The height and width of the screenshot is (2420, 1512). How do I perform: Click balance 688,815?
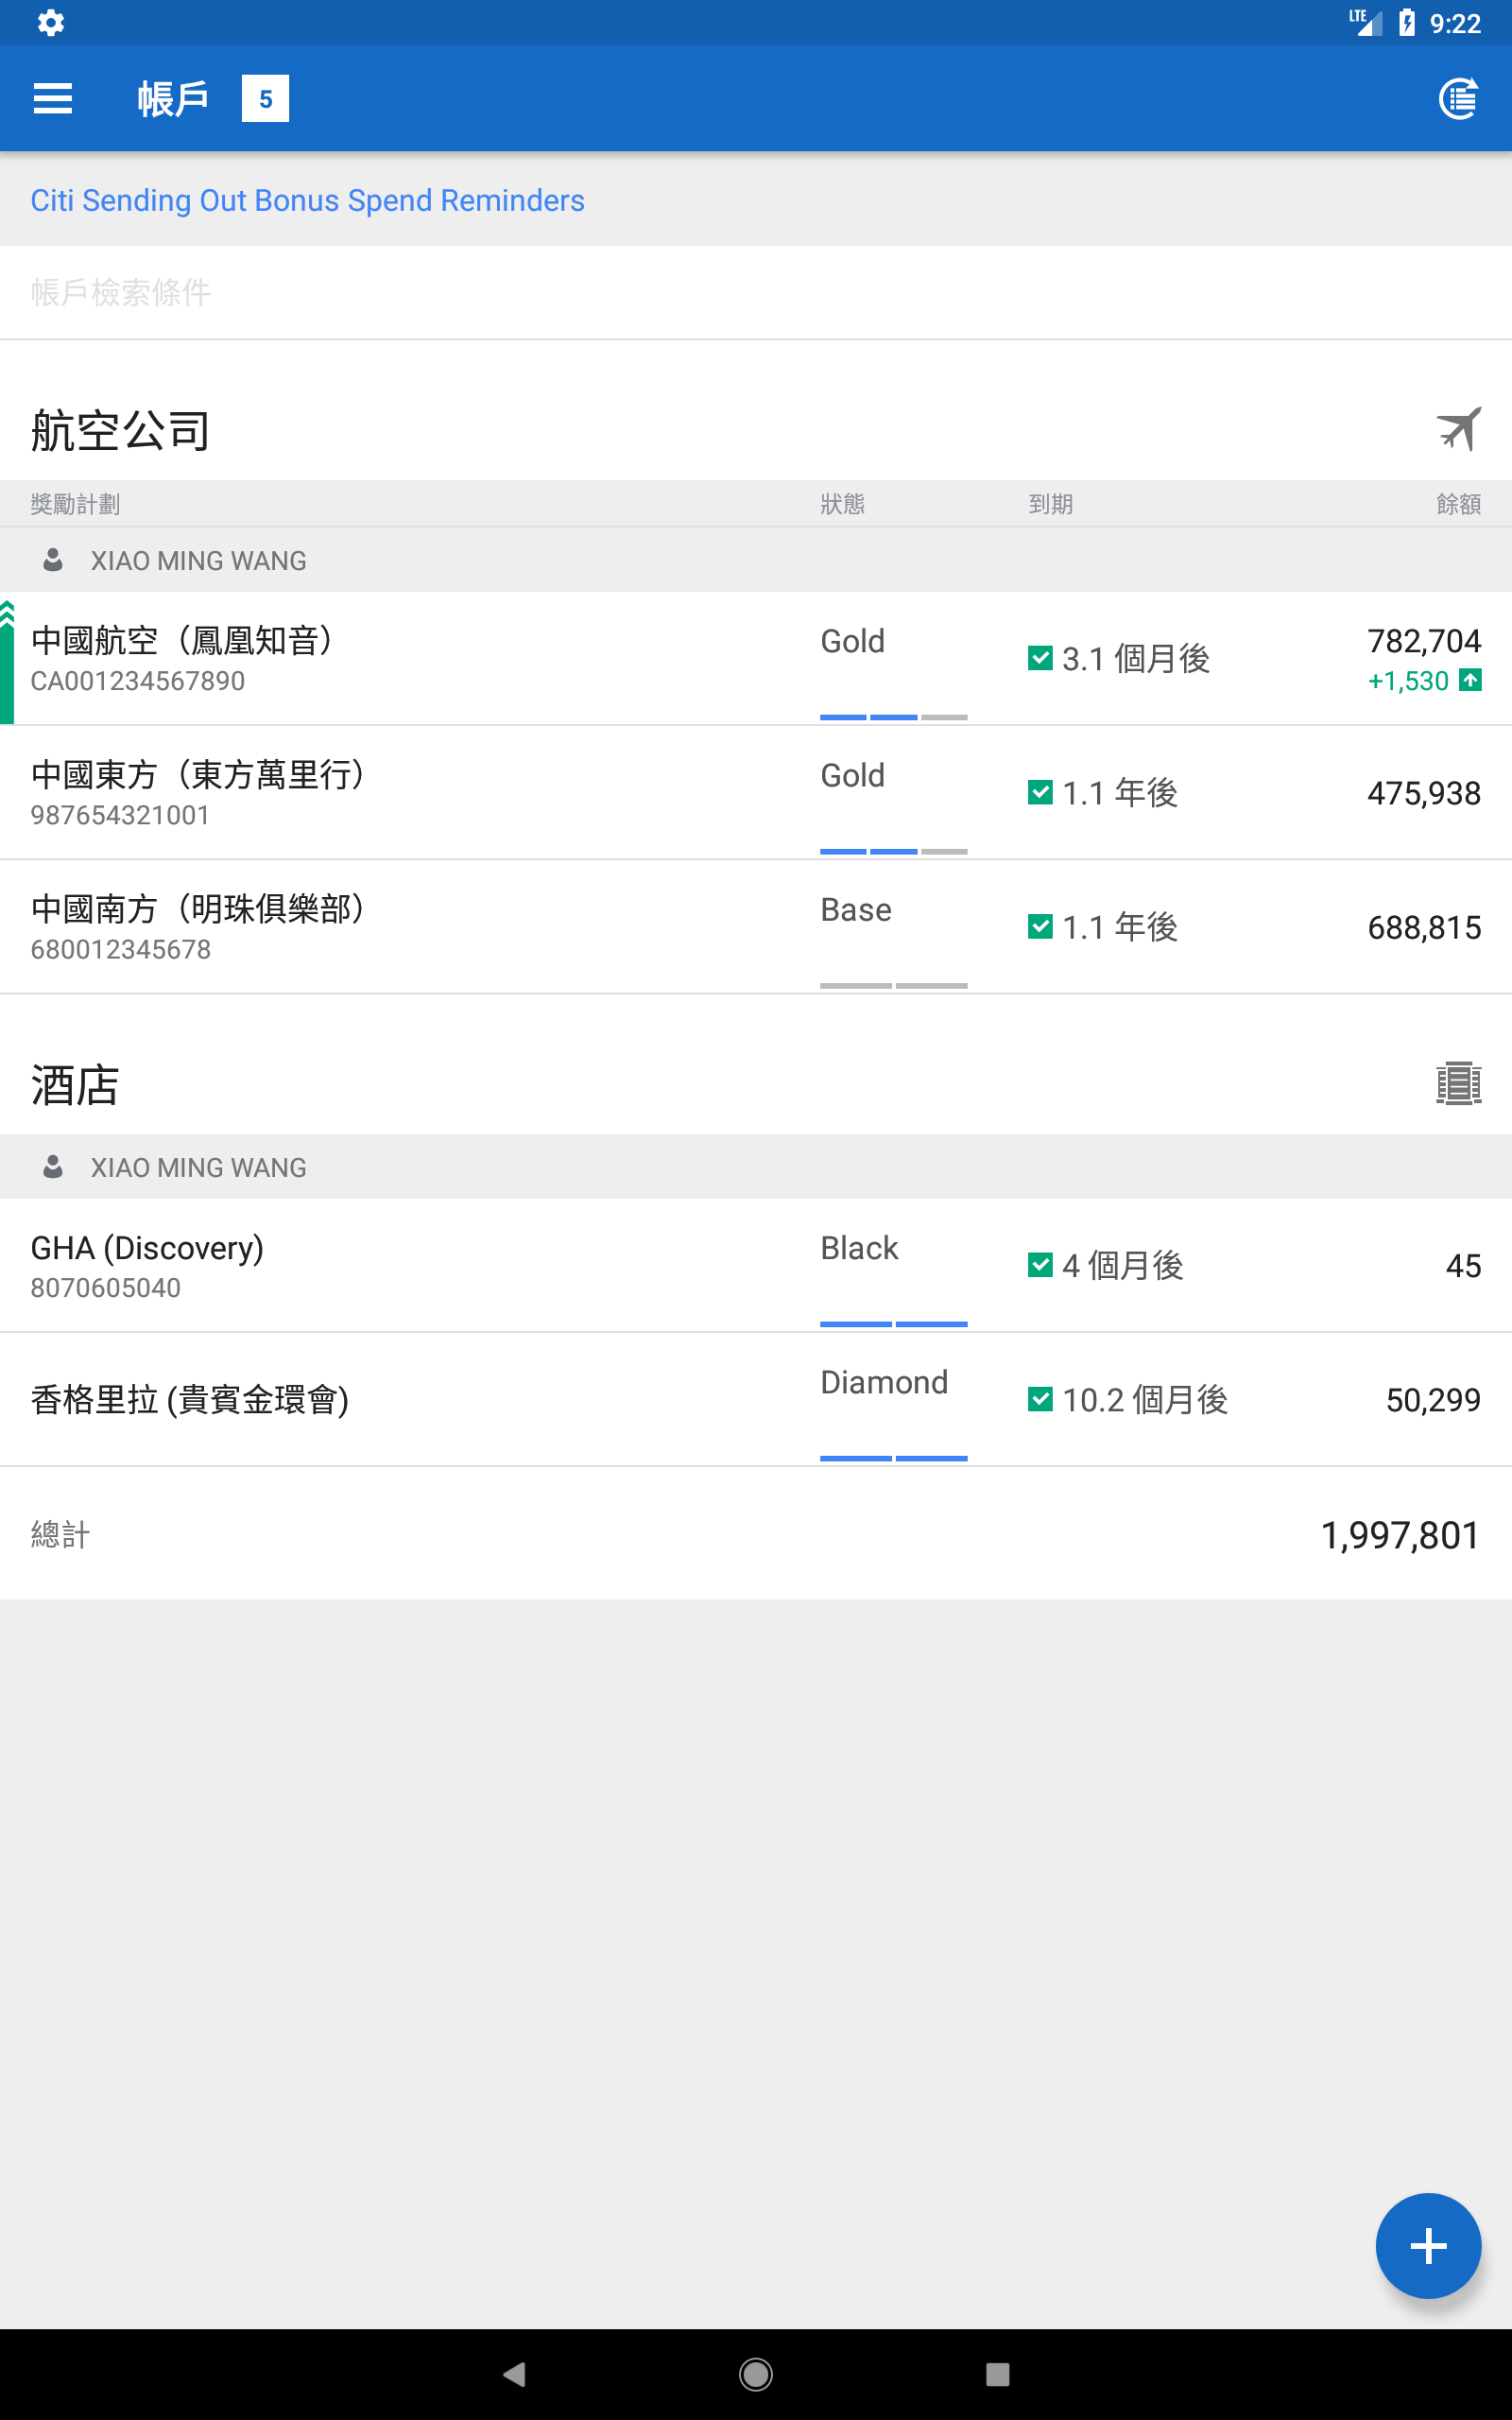pos(1424,926)
